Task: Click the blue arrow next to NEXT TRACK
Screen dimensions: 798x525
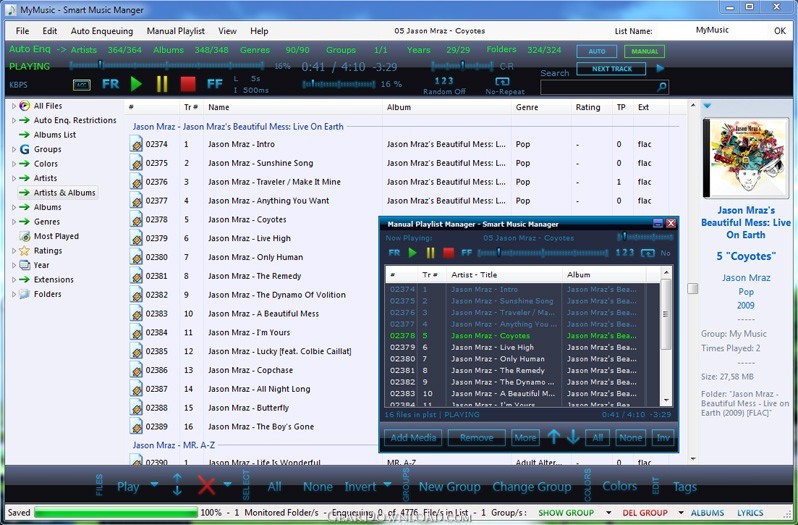Action: point(660,69)
